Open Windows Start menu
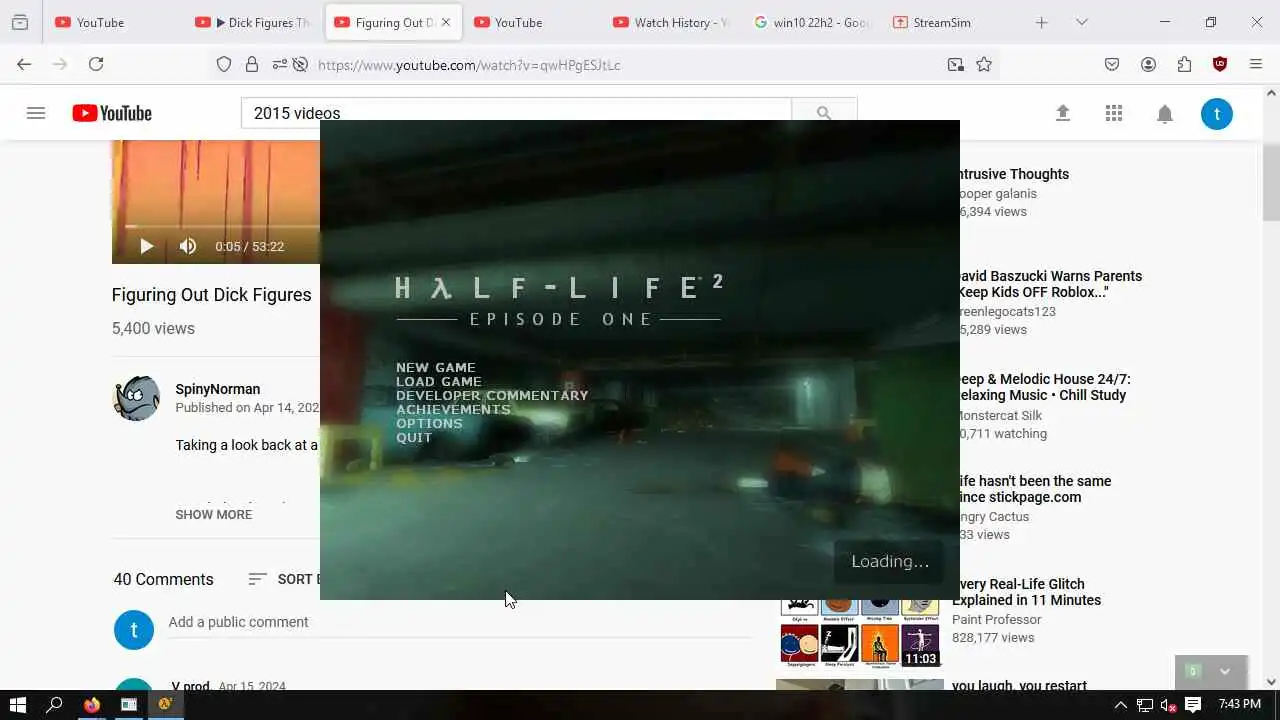Image resolution: width=1280 pixels, height=720 pixels. (17, 705)
